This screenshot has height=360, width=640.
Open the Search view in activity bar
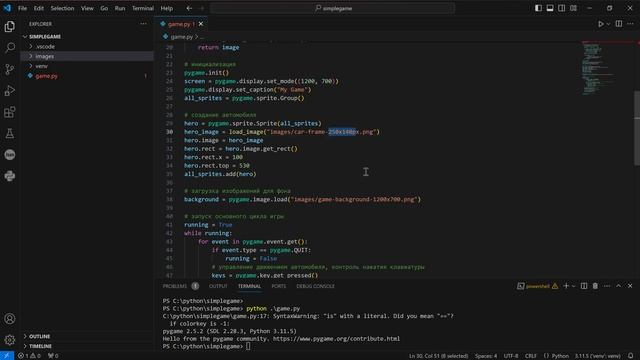point(10,48)
